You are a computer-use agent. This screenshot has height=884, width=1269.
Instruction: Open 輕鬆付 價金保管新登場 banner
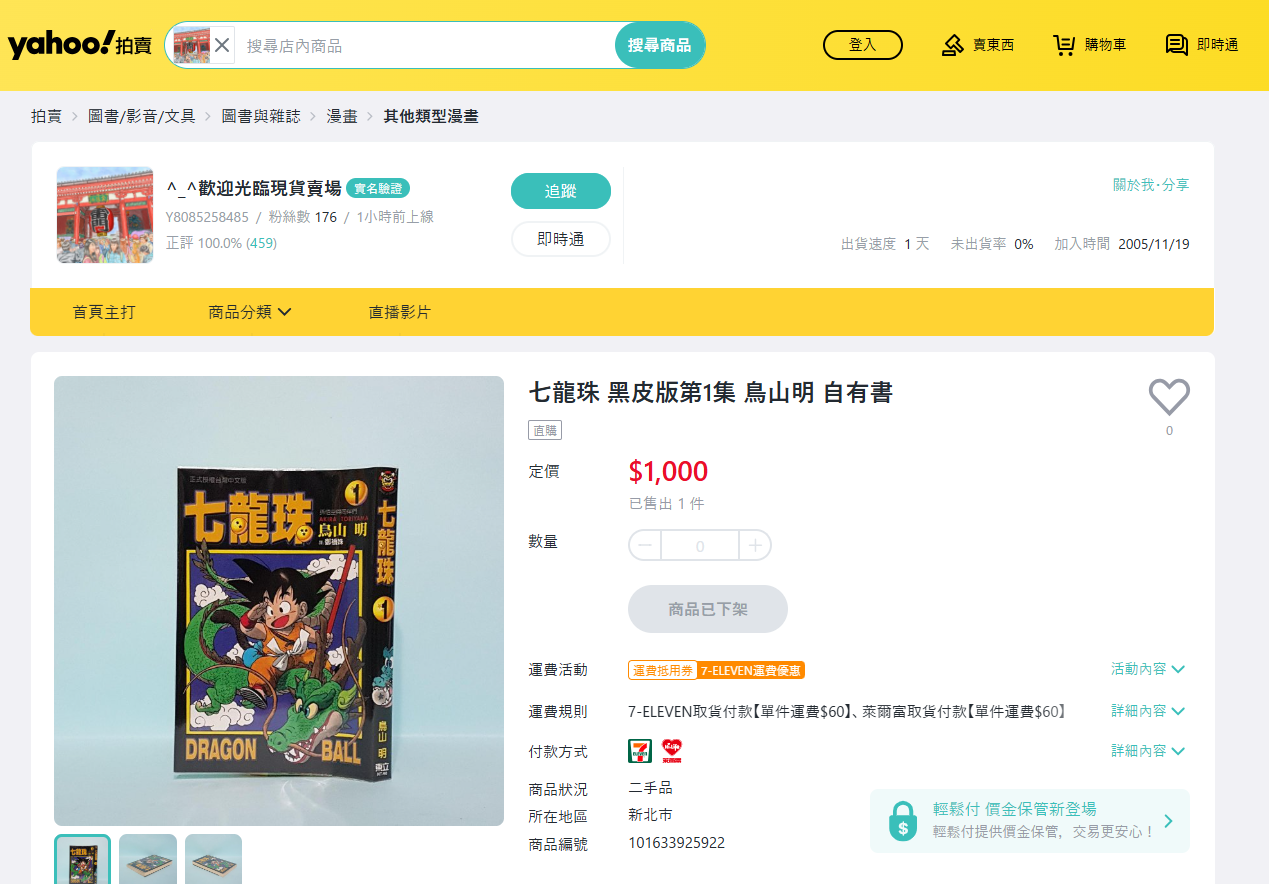tap(1030, 821)
